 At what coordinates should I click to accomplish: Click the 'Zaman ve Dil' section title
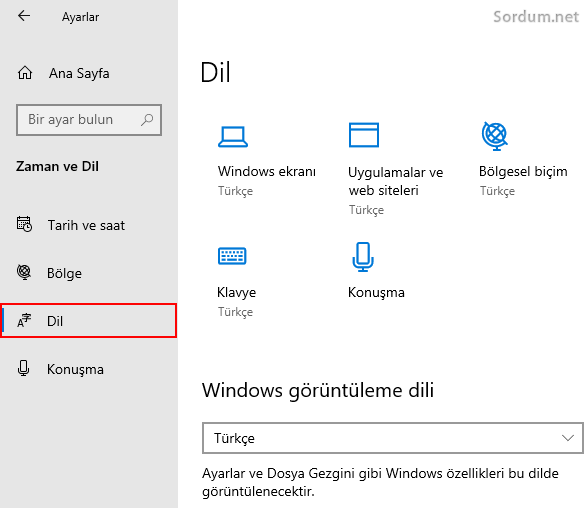pyautogui.click(x=57, y=166)
